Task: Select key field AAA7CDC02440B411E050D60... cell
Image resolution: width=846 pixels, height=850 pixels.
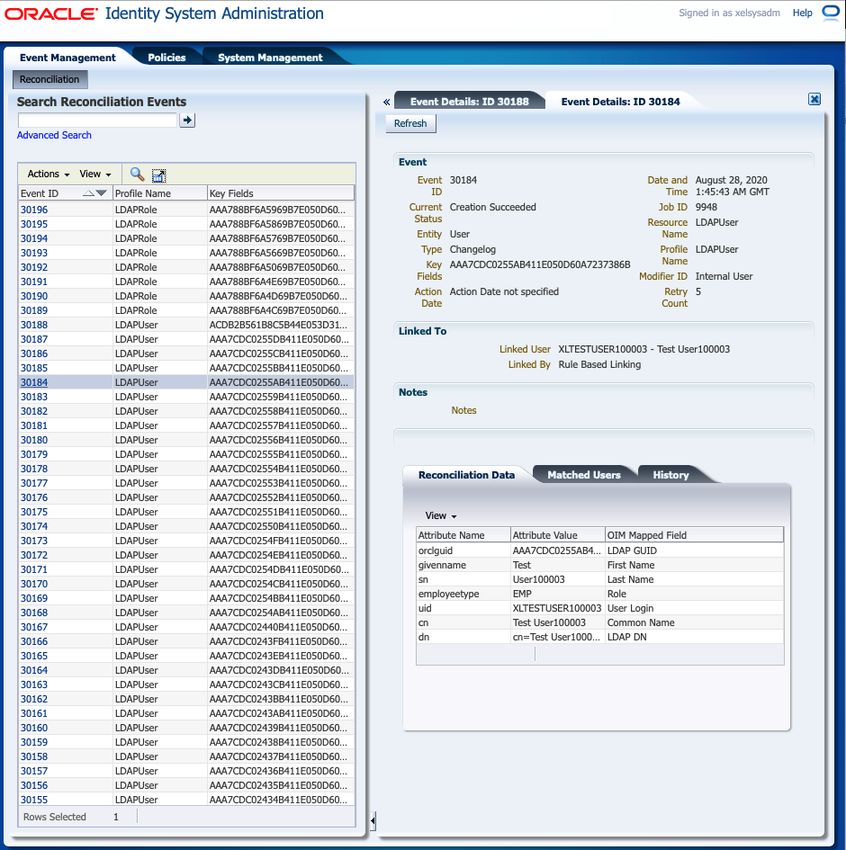Action: tap(281, 627)
